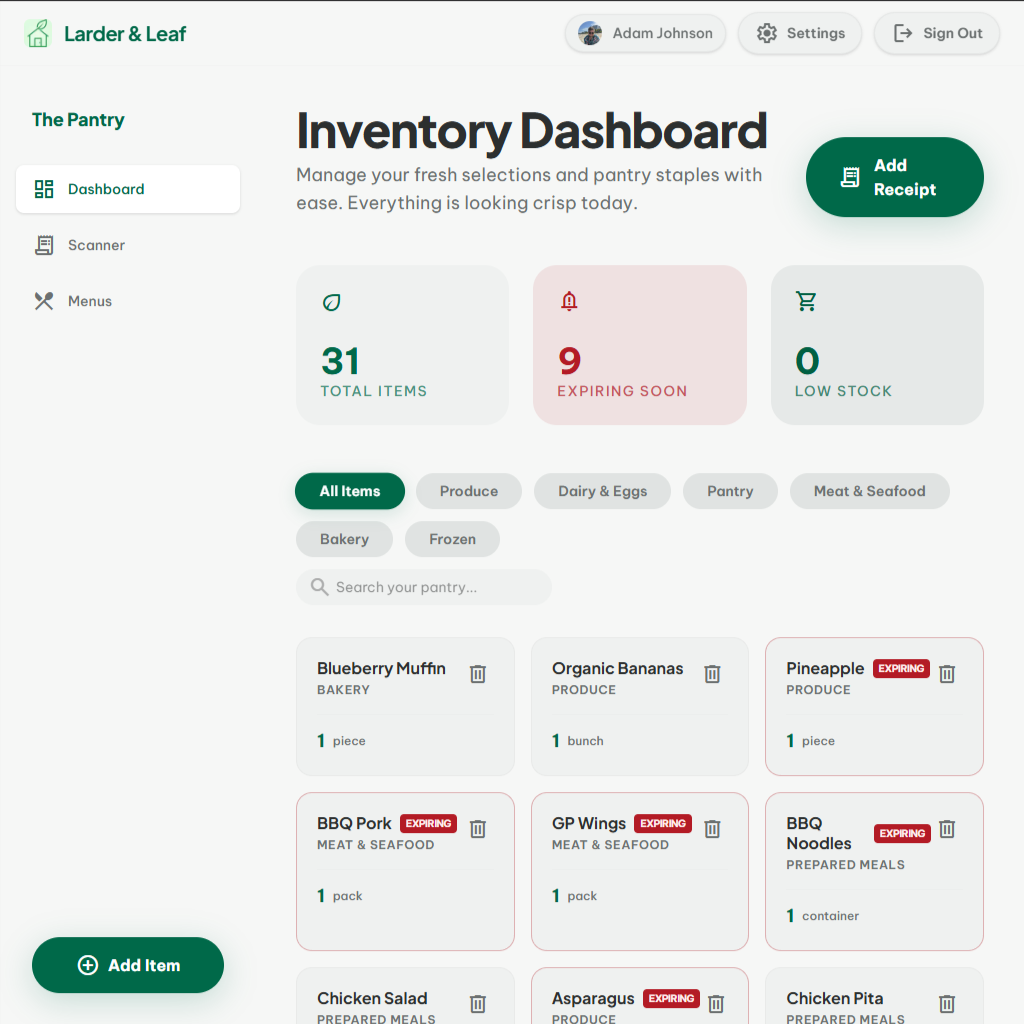Open Settings from the top bar
This screenshot has height=1024, width=1024.
click(x=800, y=33)
